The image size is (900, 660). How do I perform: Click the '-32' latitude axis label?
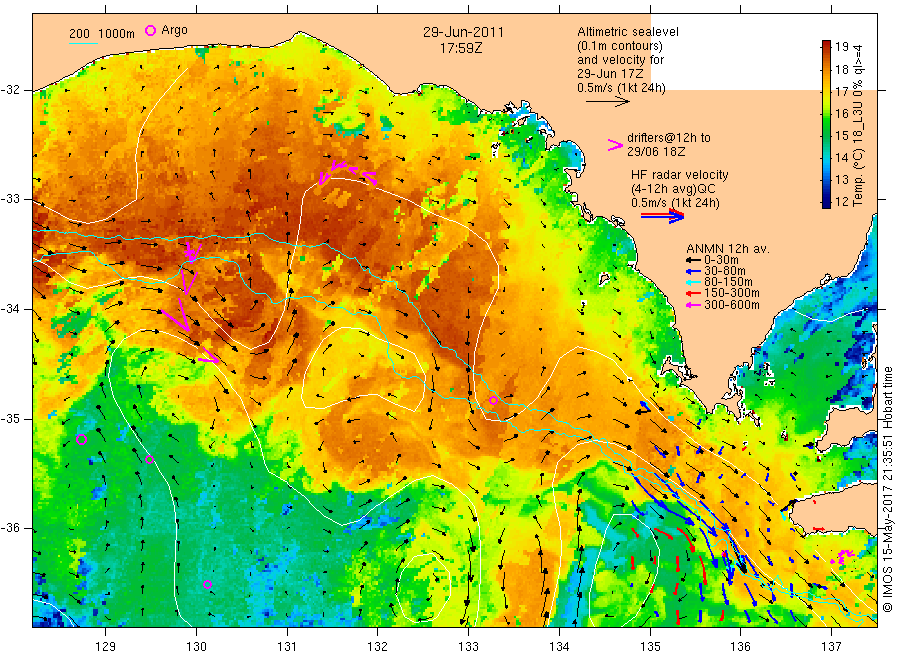11,90
